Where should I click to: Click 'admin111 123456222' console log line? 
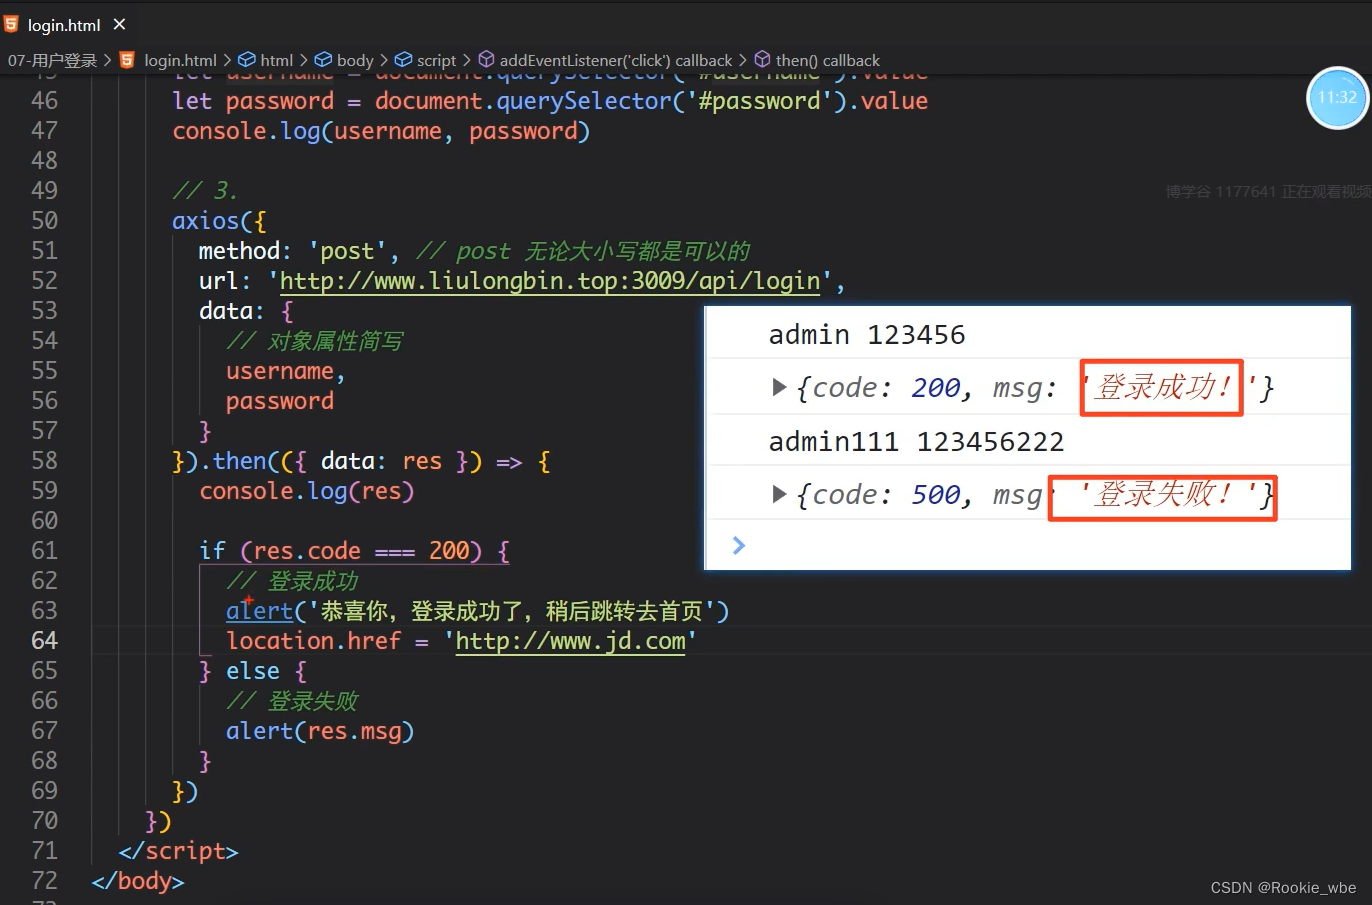(916, 441)
